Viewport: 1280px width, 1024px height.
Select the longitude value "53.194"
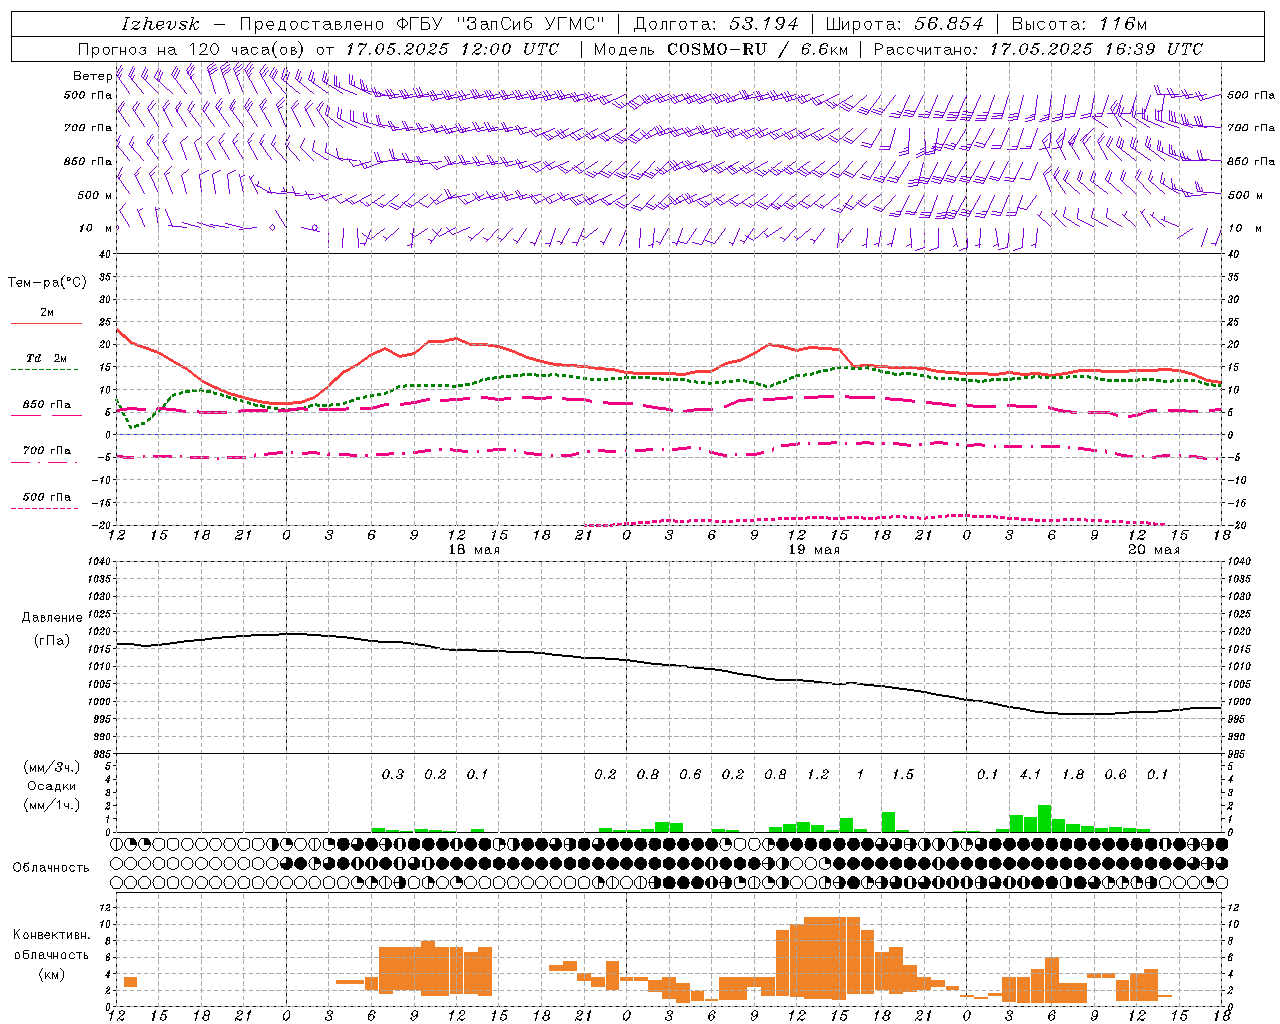(x=764, y=24)
